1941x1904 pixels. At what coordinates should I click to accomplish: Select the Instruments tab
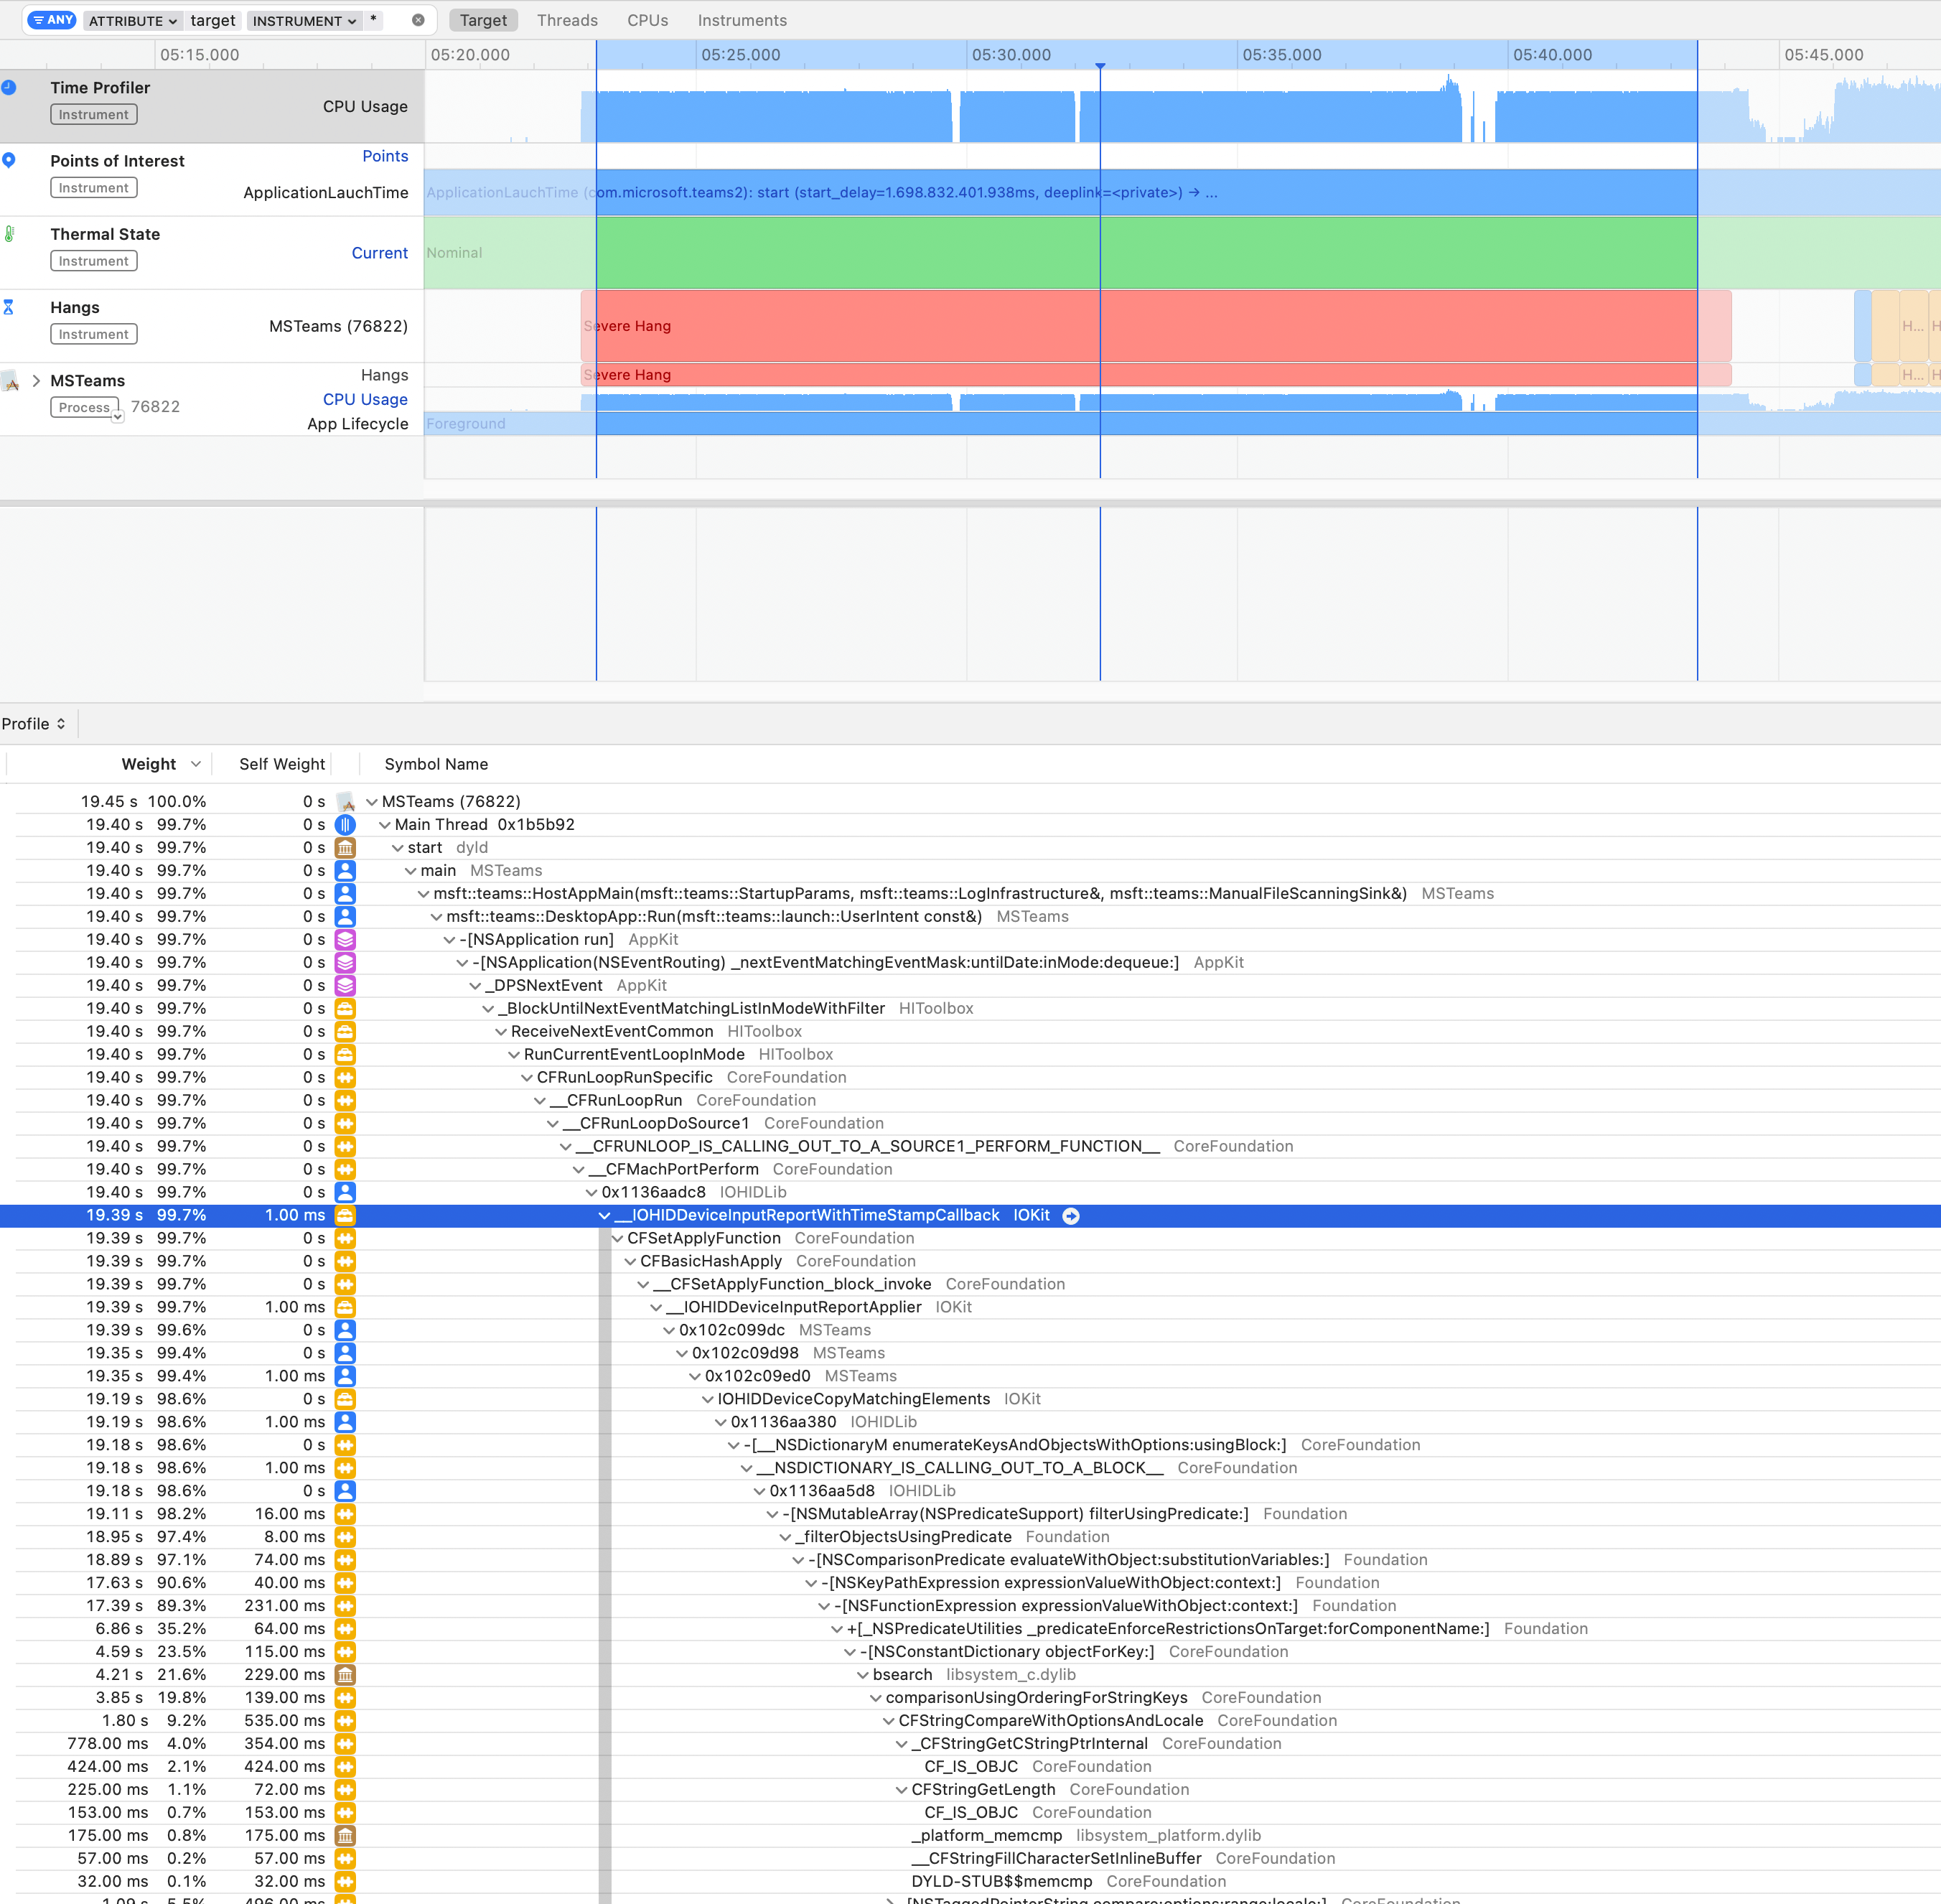[x=741, y=20]
